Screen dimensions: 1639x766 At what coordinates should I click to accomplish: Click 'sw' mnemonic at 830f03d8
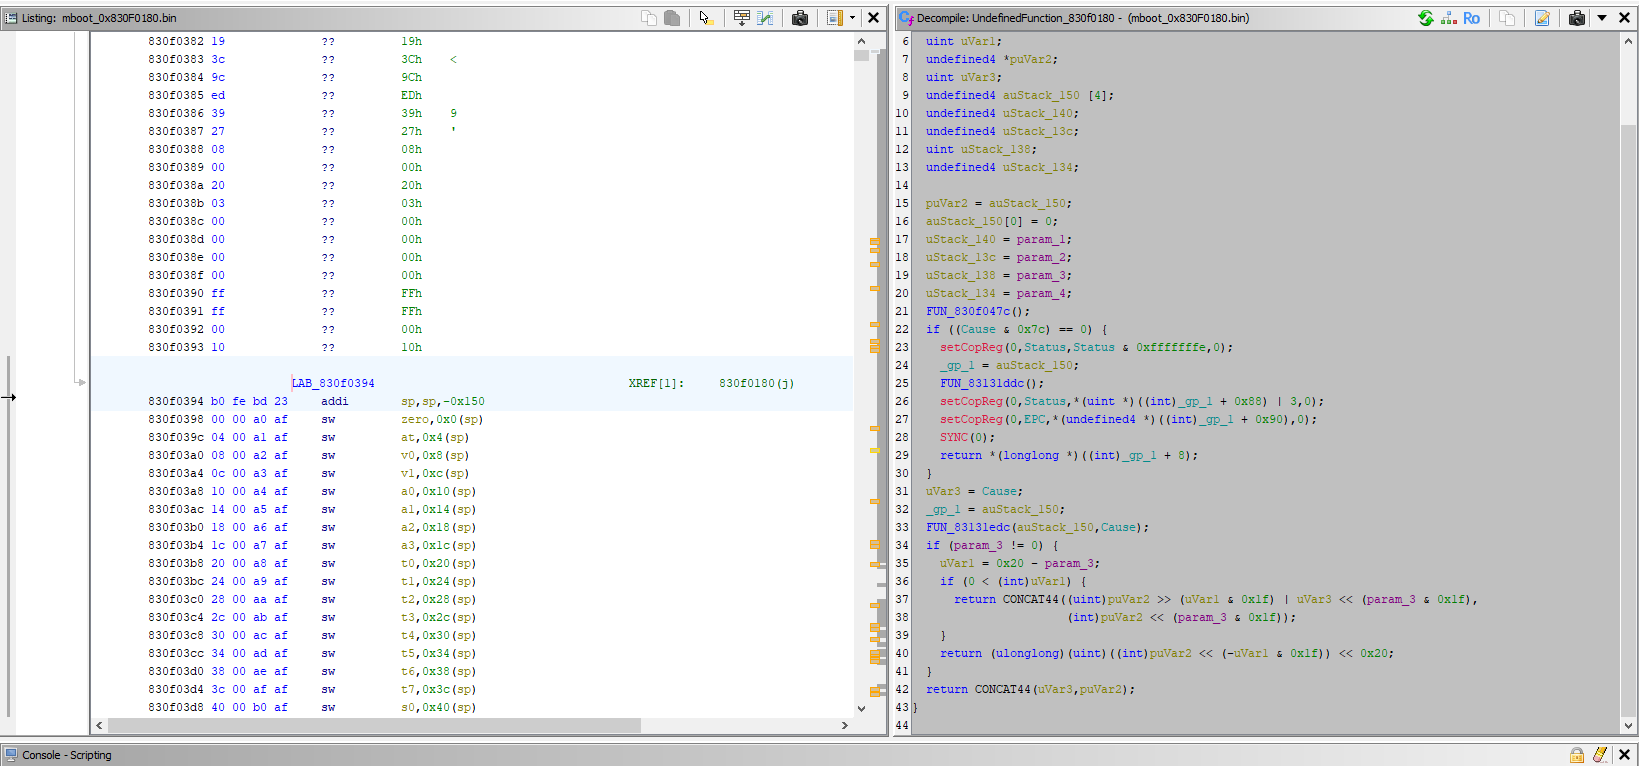(x=328, y=707)
